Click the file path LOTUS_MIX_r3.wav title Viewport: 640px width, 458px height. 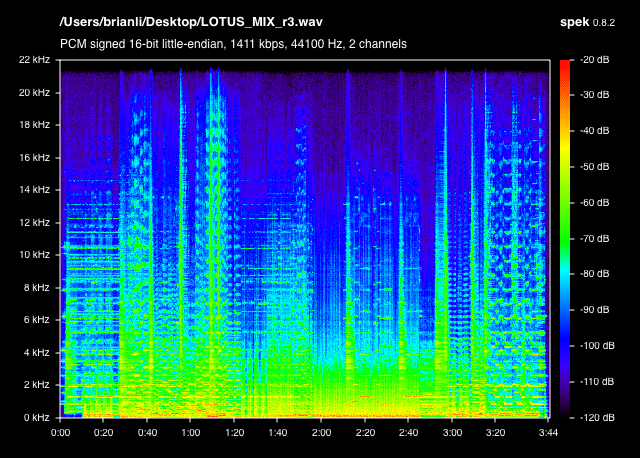(x=191, y=22)
